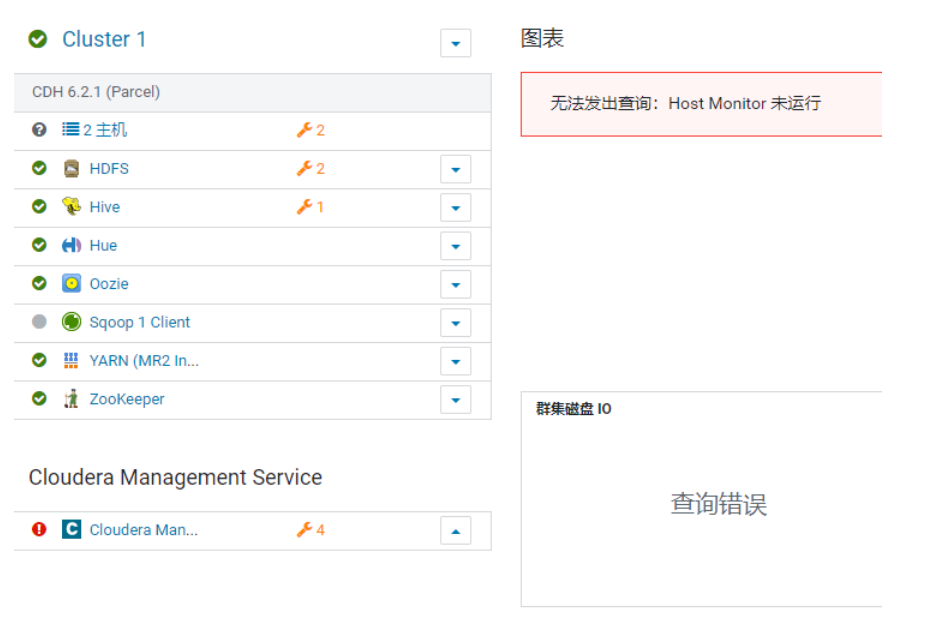Open the Hue service link
Screen dimensions: 945x623
[103, 246]
